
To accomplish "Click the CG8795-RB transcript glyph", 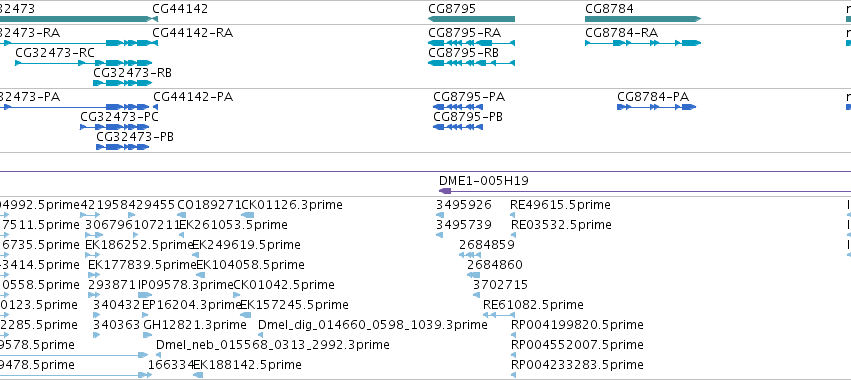I will (471, 63).
